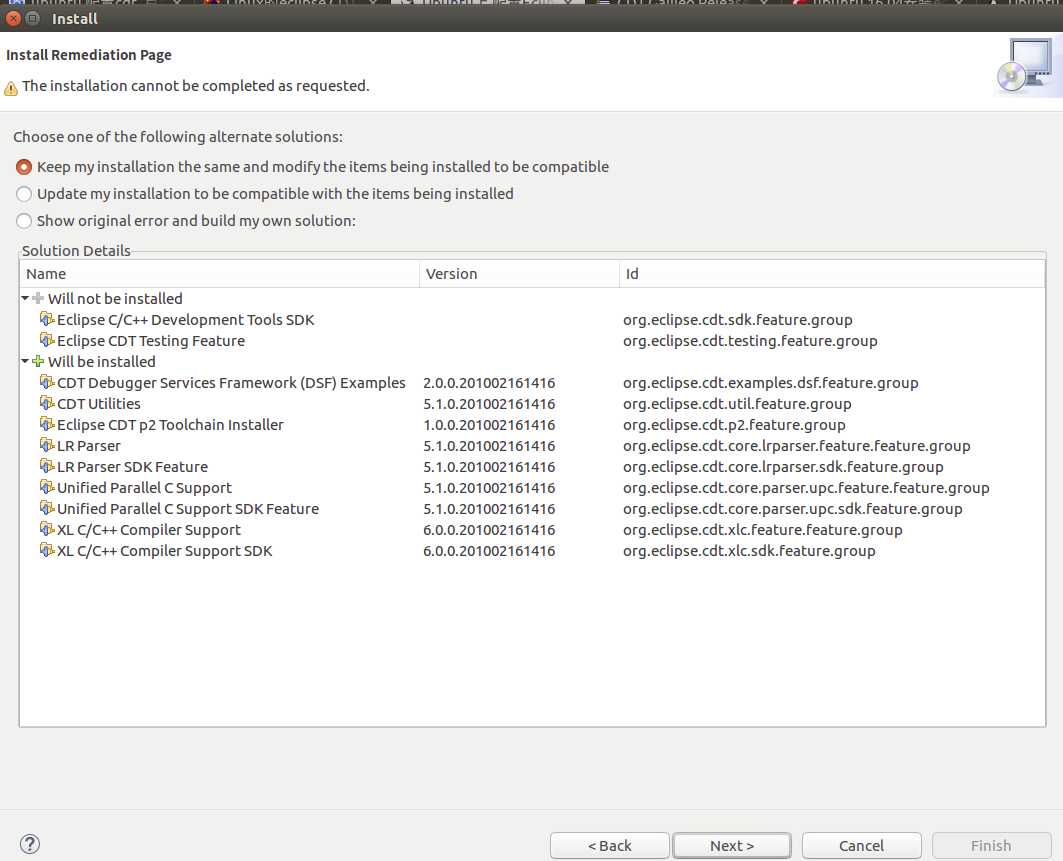Screen dimensions: 1063x861
Task: Click feature icon of CDT Debugger Services Framework Examples
Action: tap(47, 382)
